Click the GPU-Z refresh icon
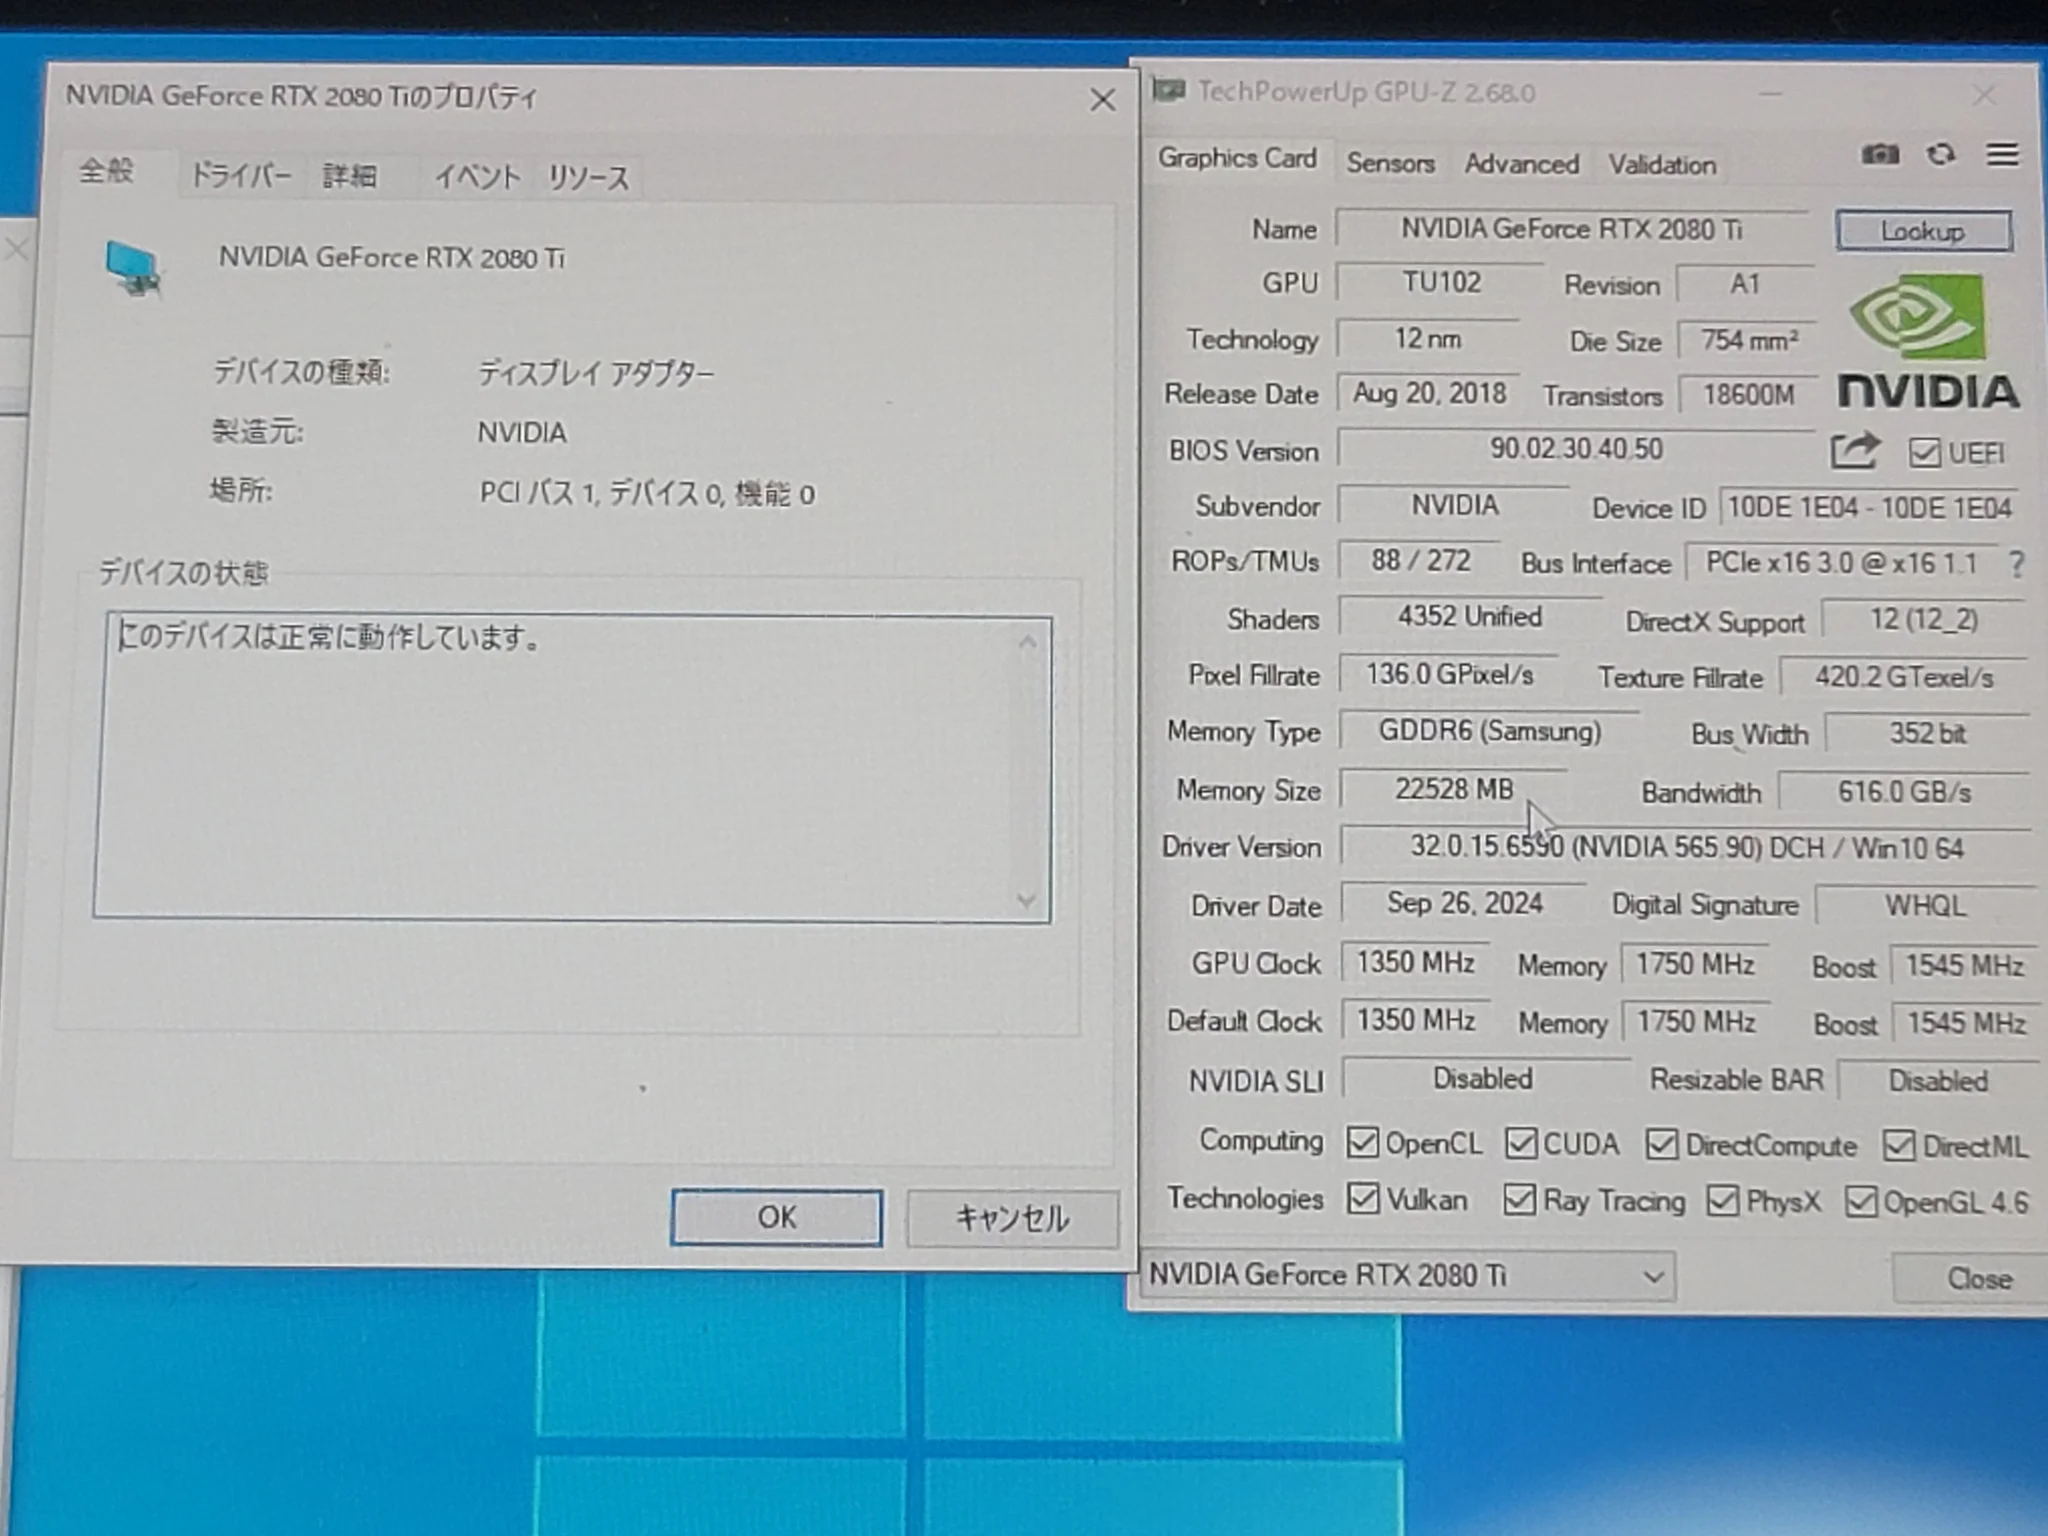This screenshot has height=1536, width=2048. (1941, 154)
